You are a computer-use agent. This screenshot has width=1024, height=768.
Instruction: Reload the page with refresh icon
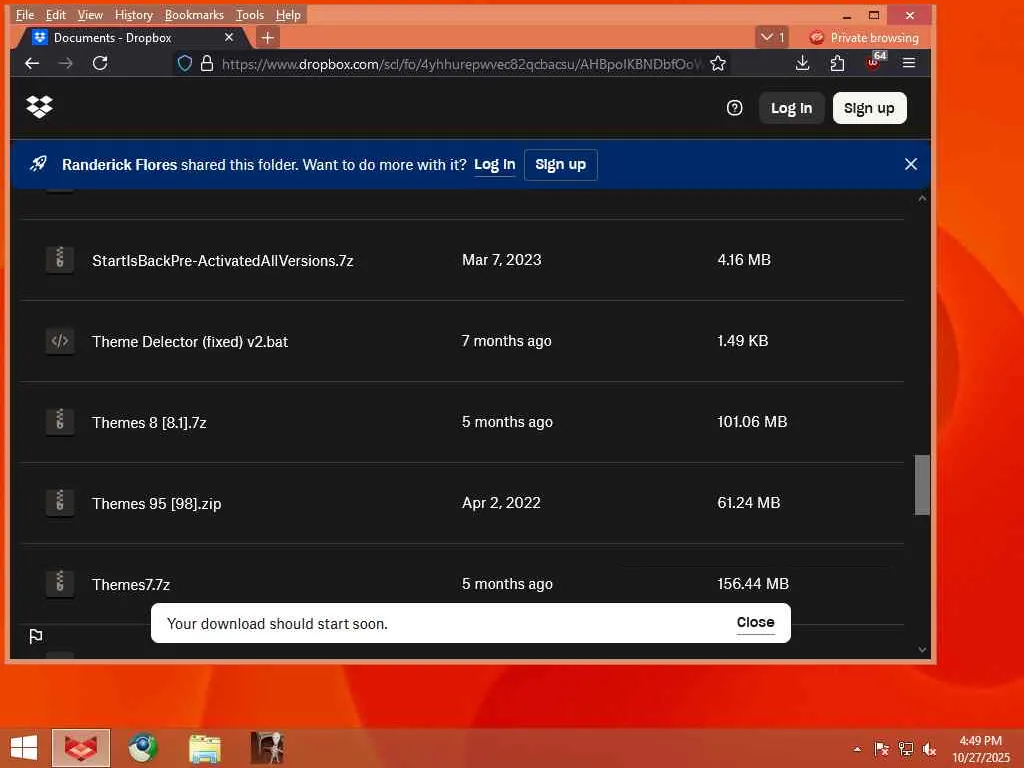point(100,63)
